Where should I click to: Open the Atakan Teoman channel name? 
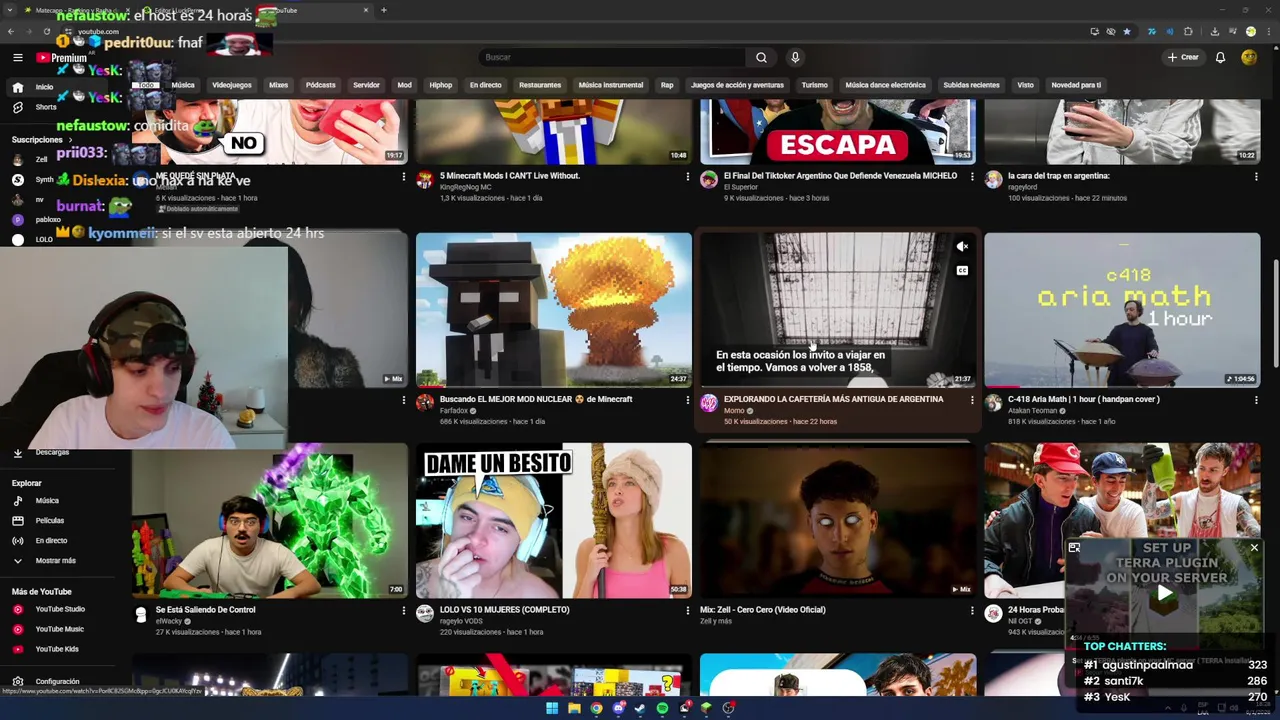1034,411
